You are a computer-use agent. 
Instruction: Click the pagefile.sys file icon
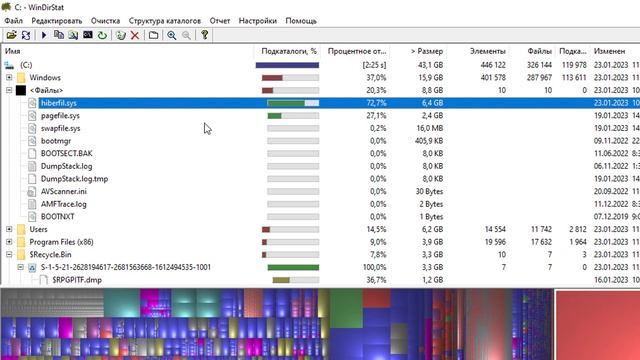point(32,116)
